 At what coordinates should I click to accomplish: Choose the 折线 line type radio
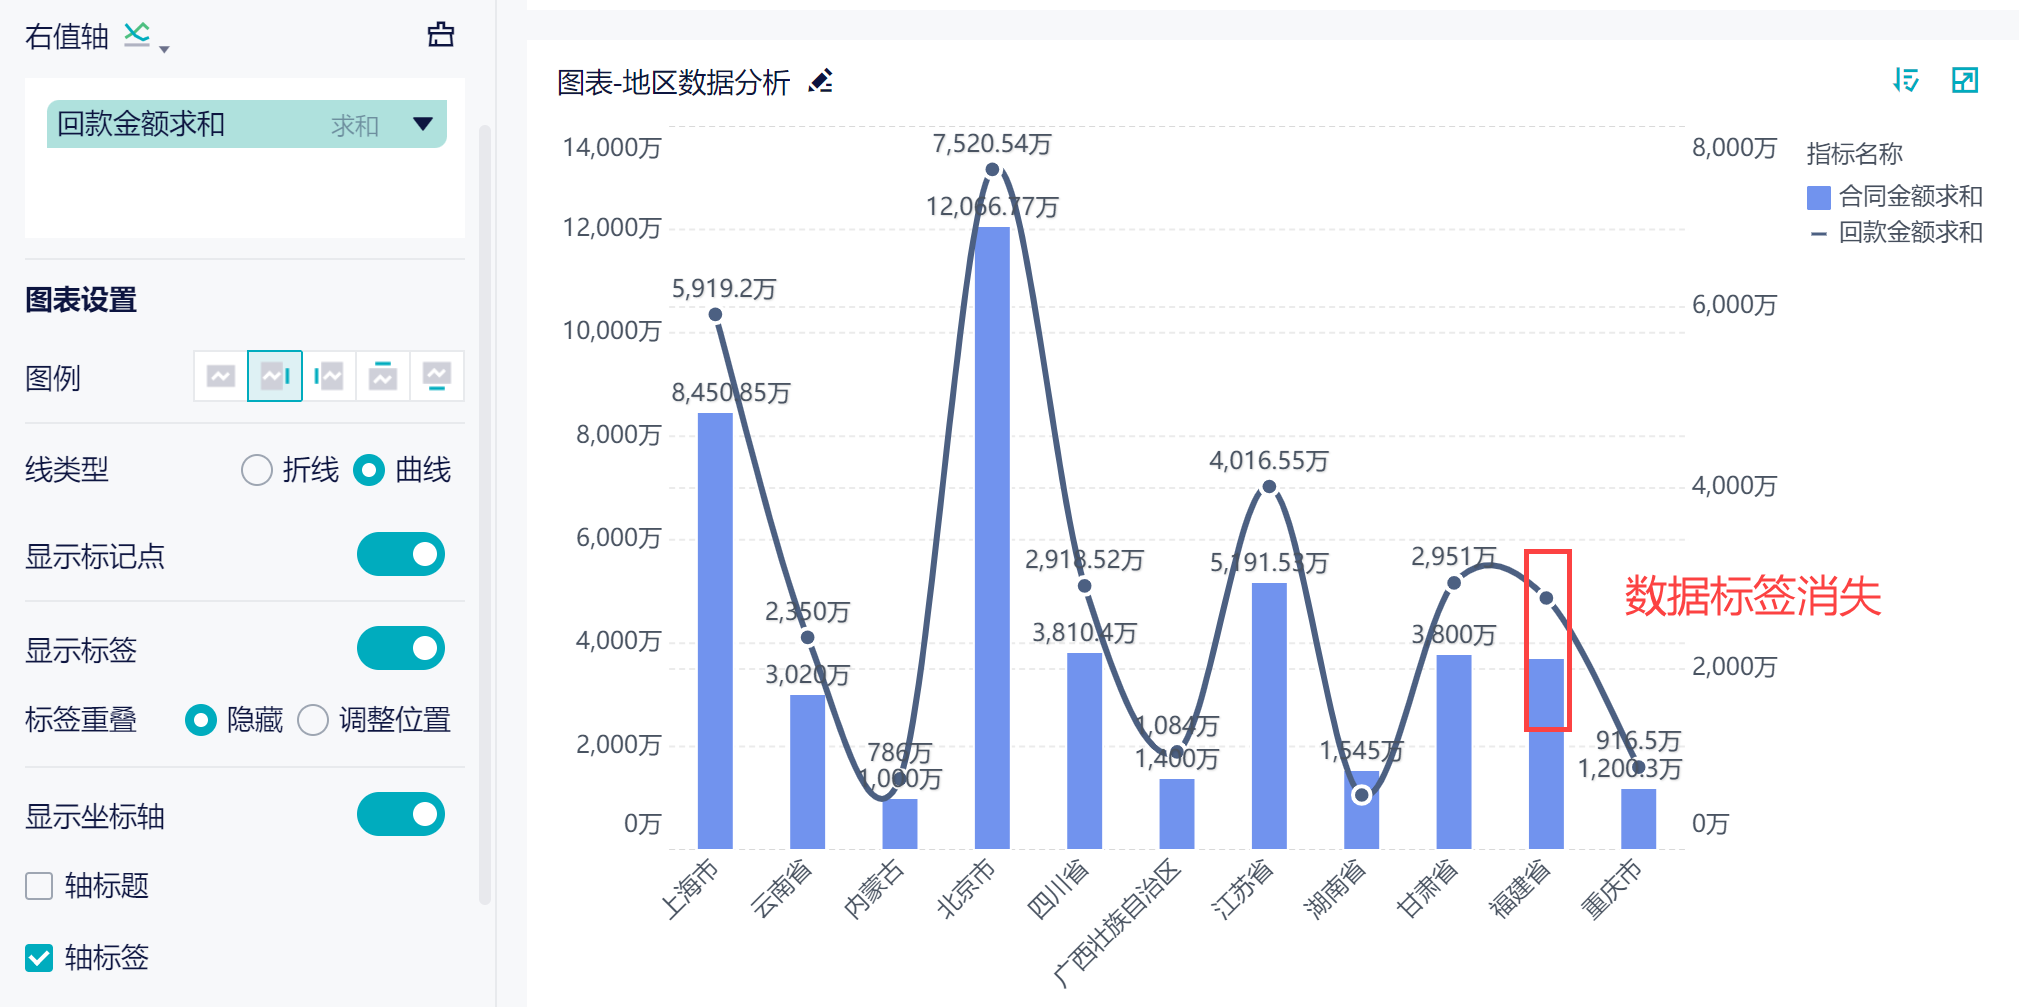[257, 470]
